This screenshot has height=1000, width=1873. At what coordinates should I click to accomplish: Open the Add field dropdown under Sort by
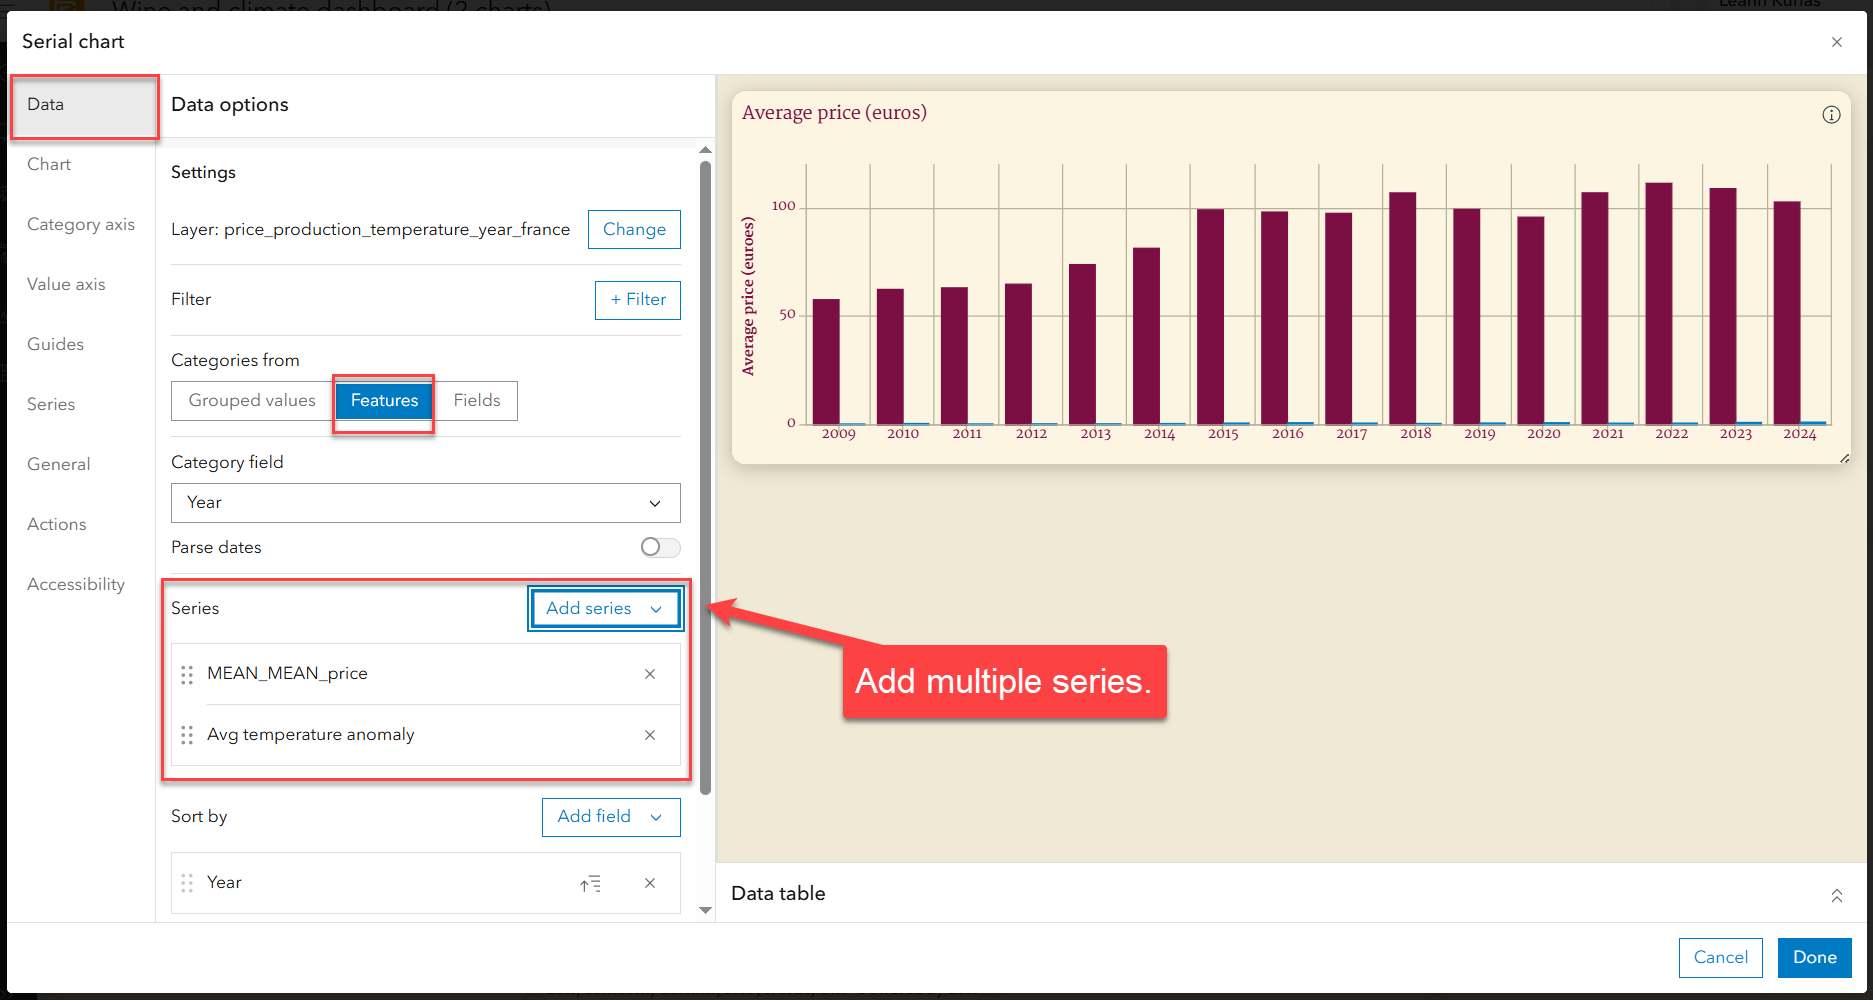coord(610,817)
